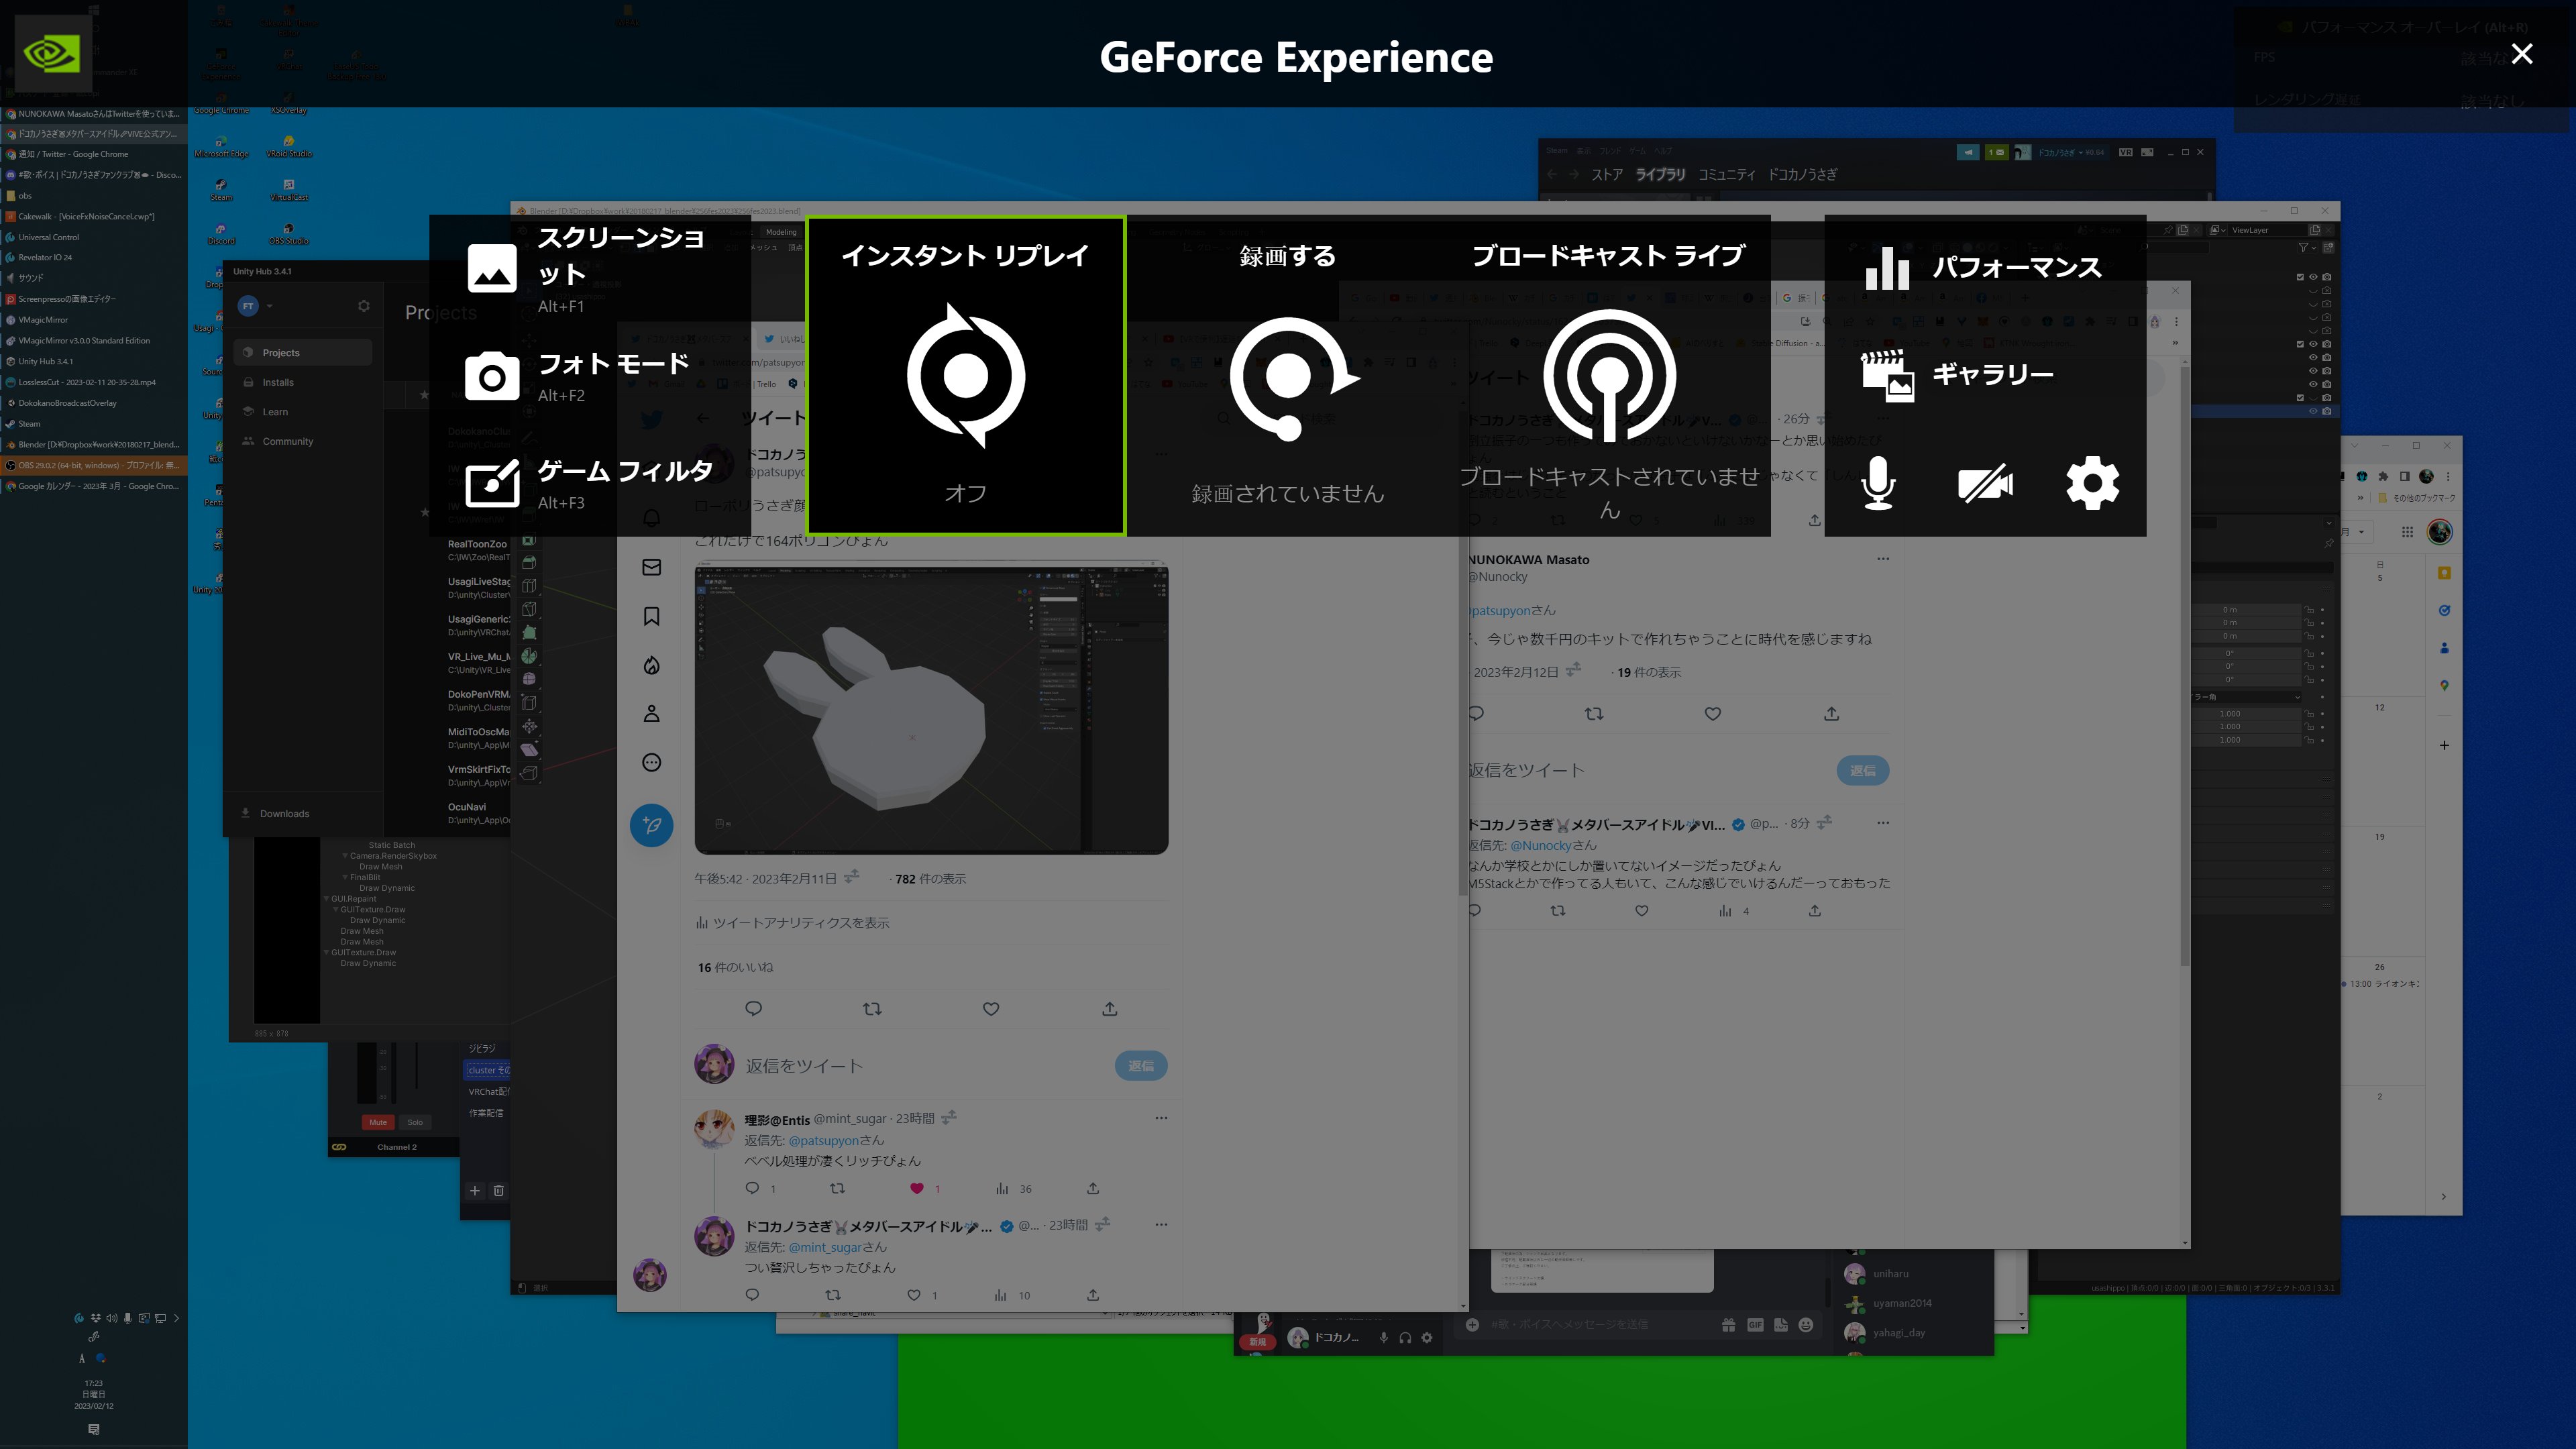
Task: Click system tray volume speaker icon
Action: click(111, 1318)
